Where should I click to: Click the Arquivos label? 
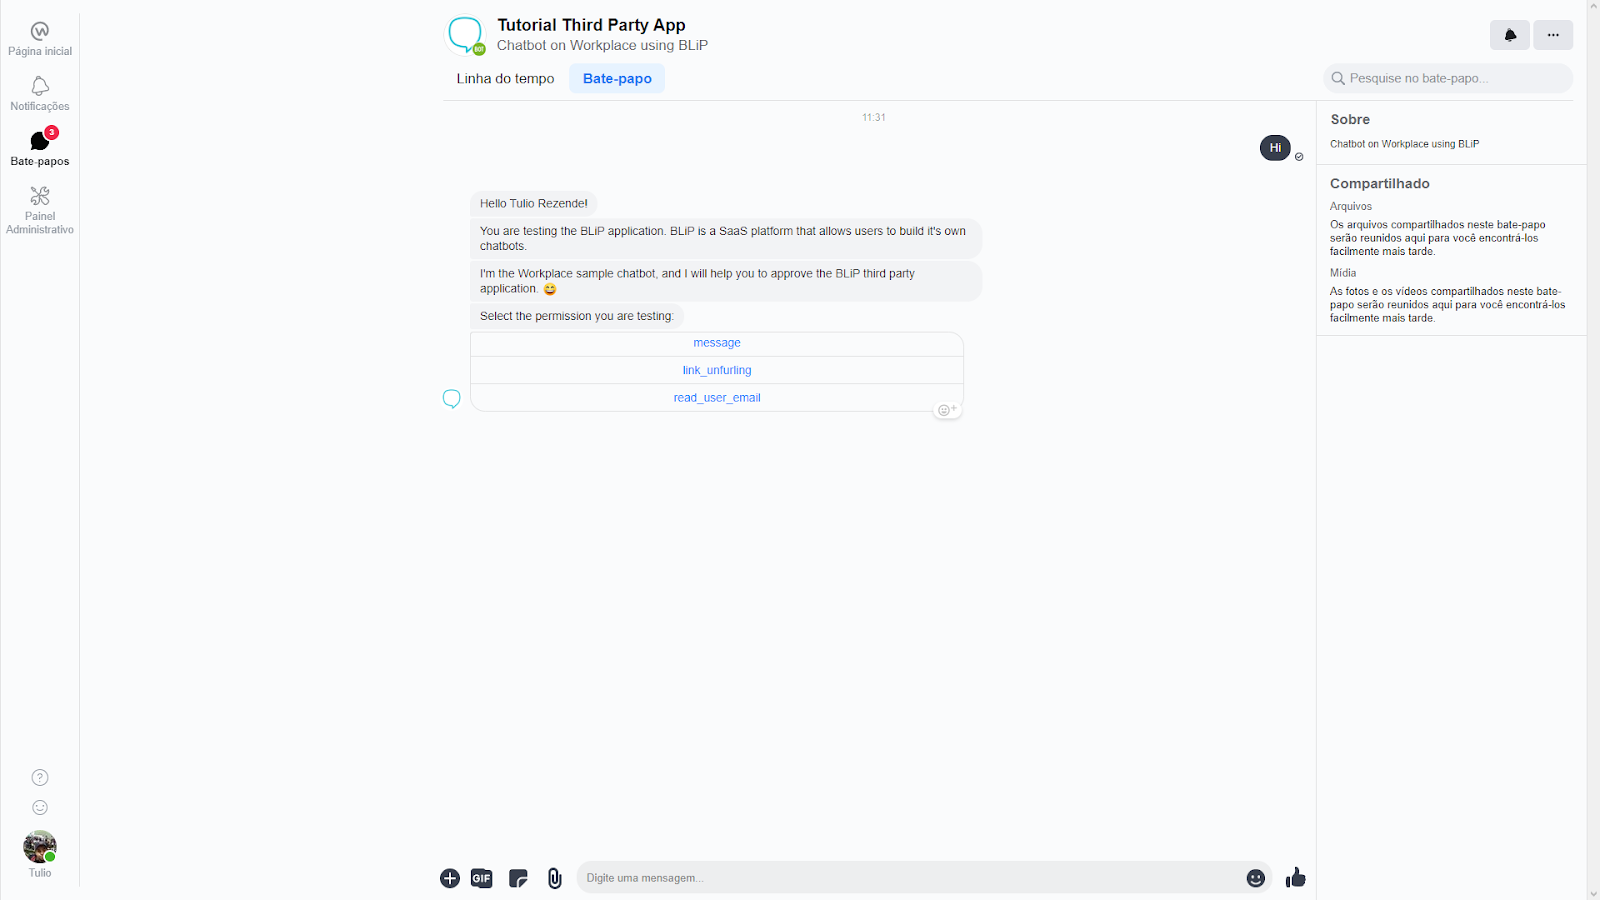(1351, 206)
